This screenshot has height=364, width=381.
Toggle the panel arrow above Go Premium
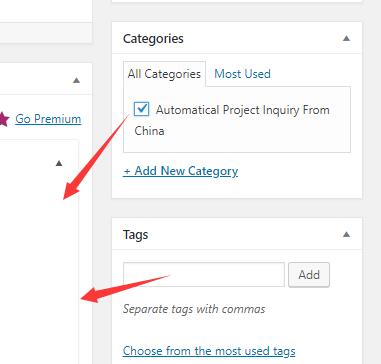(76, 80)
